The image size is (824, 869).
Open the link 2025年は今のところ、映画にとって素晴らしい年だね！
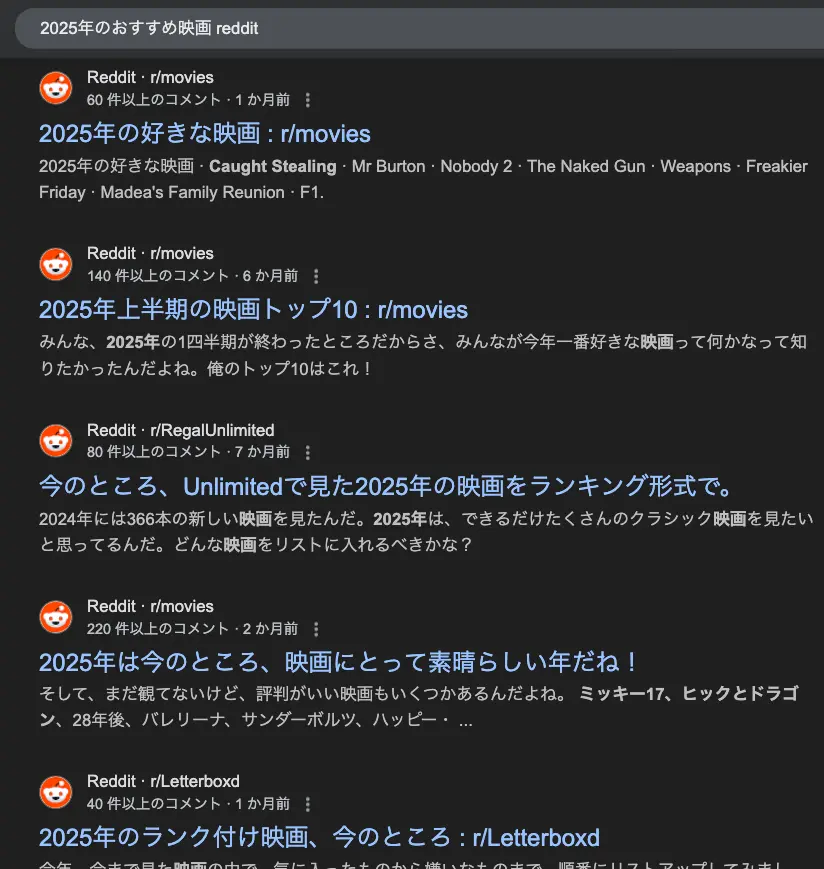[338, 662]
